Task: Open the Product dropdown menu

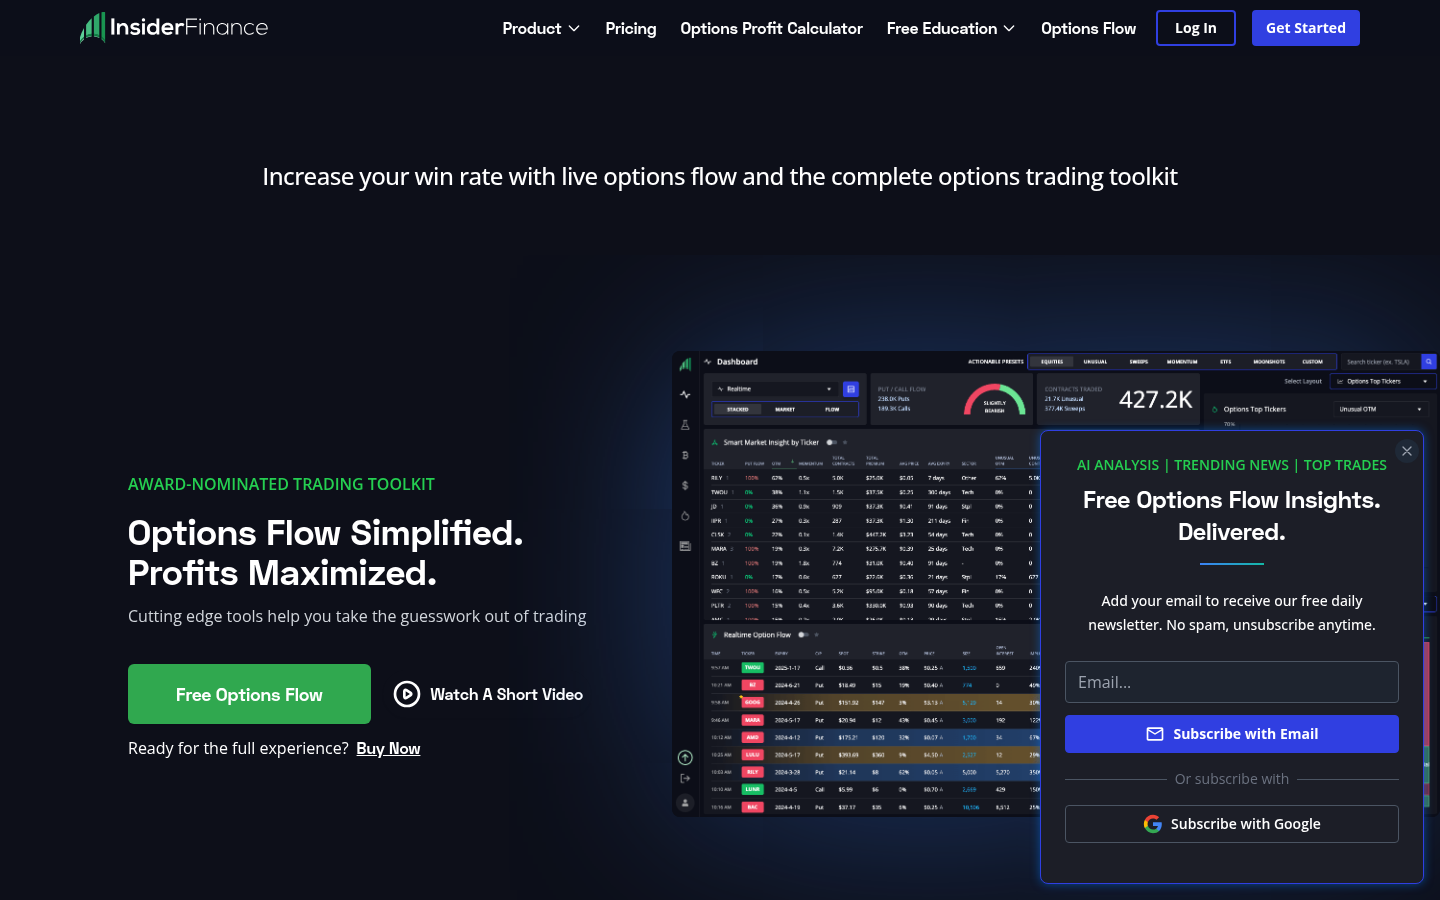Action: click(x=541, y=28)
